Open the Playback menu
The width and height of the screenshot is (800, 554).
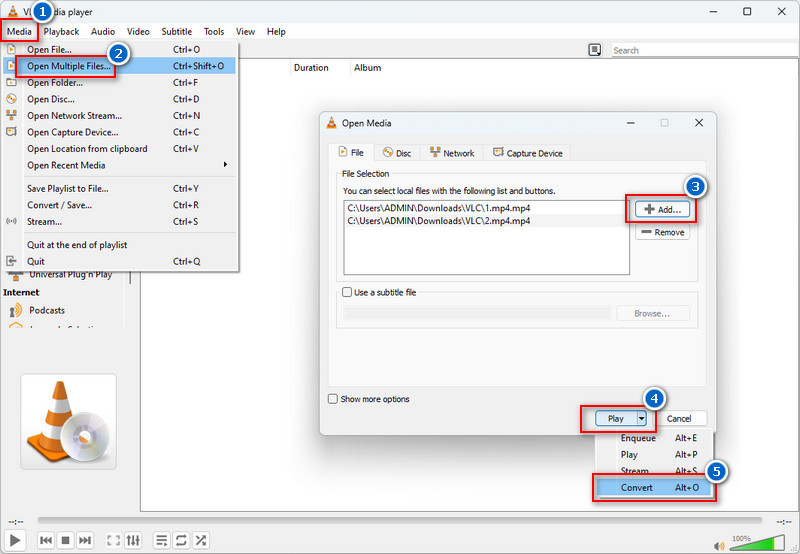click(x=61, y=32)
